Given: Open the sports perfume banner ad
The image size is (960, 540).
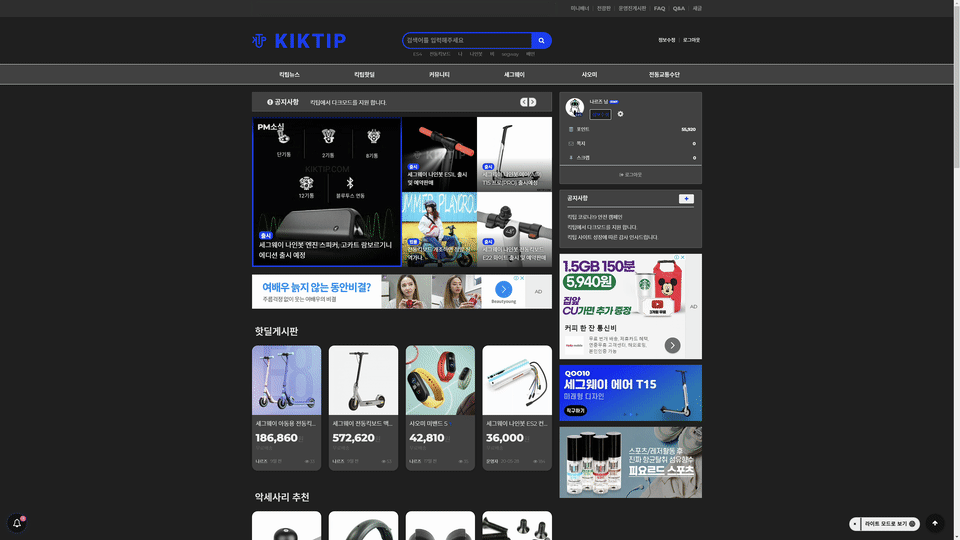Looking at the screenshot, I should click(x=631, y=462).
